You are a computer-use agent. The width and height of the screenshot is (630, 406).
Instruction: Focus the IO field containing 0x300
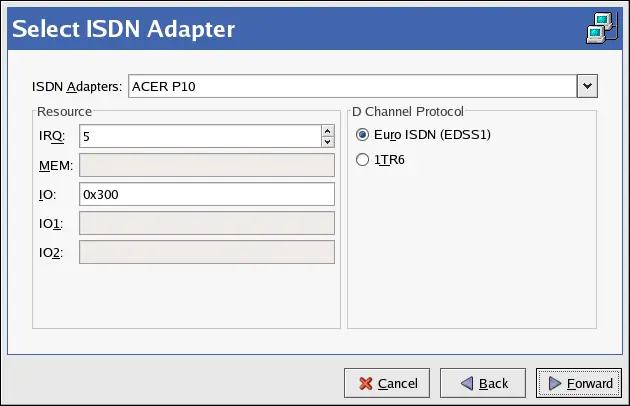coord(206,194)
